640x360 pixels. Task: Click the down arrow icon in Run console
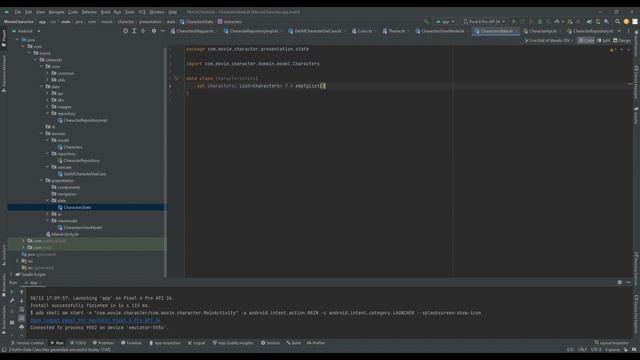(x=22, y=301)
